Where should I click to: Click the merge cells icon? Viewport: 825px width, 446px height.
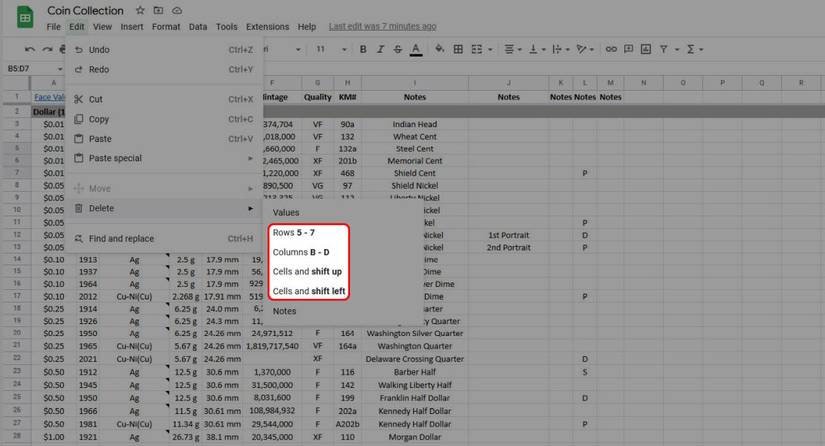click(476, 49)
